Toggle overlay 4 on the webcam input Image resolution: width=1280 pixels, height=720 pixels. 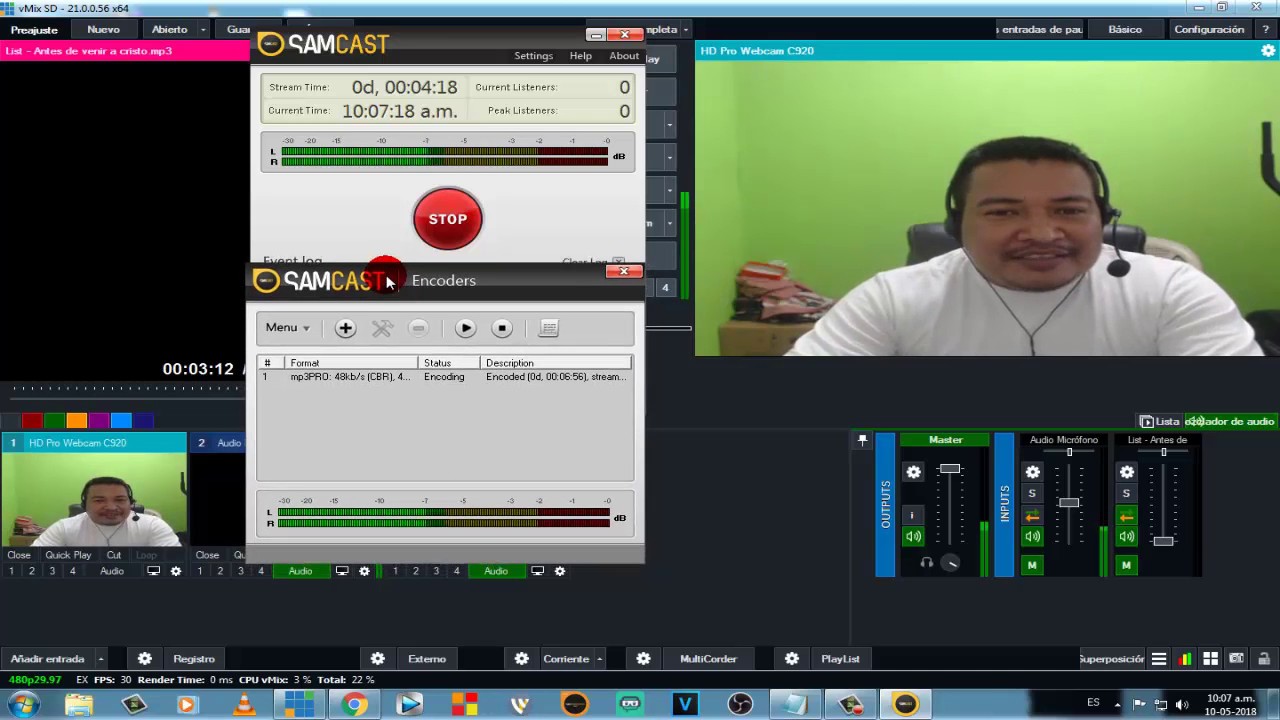72,571
